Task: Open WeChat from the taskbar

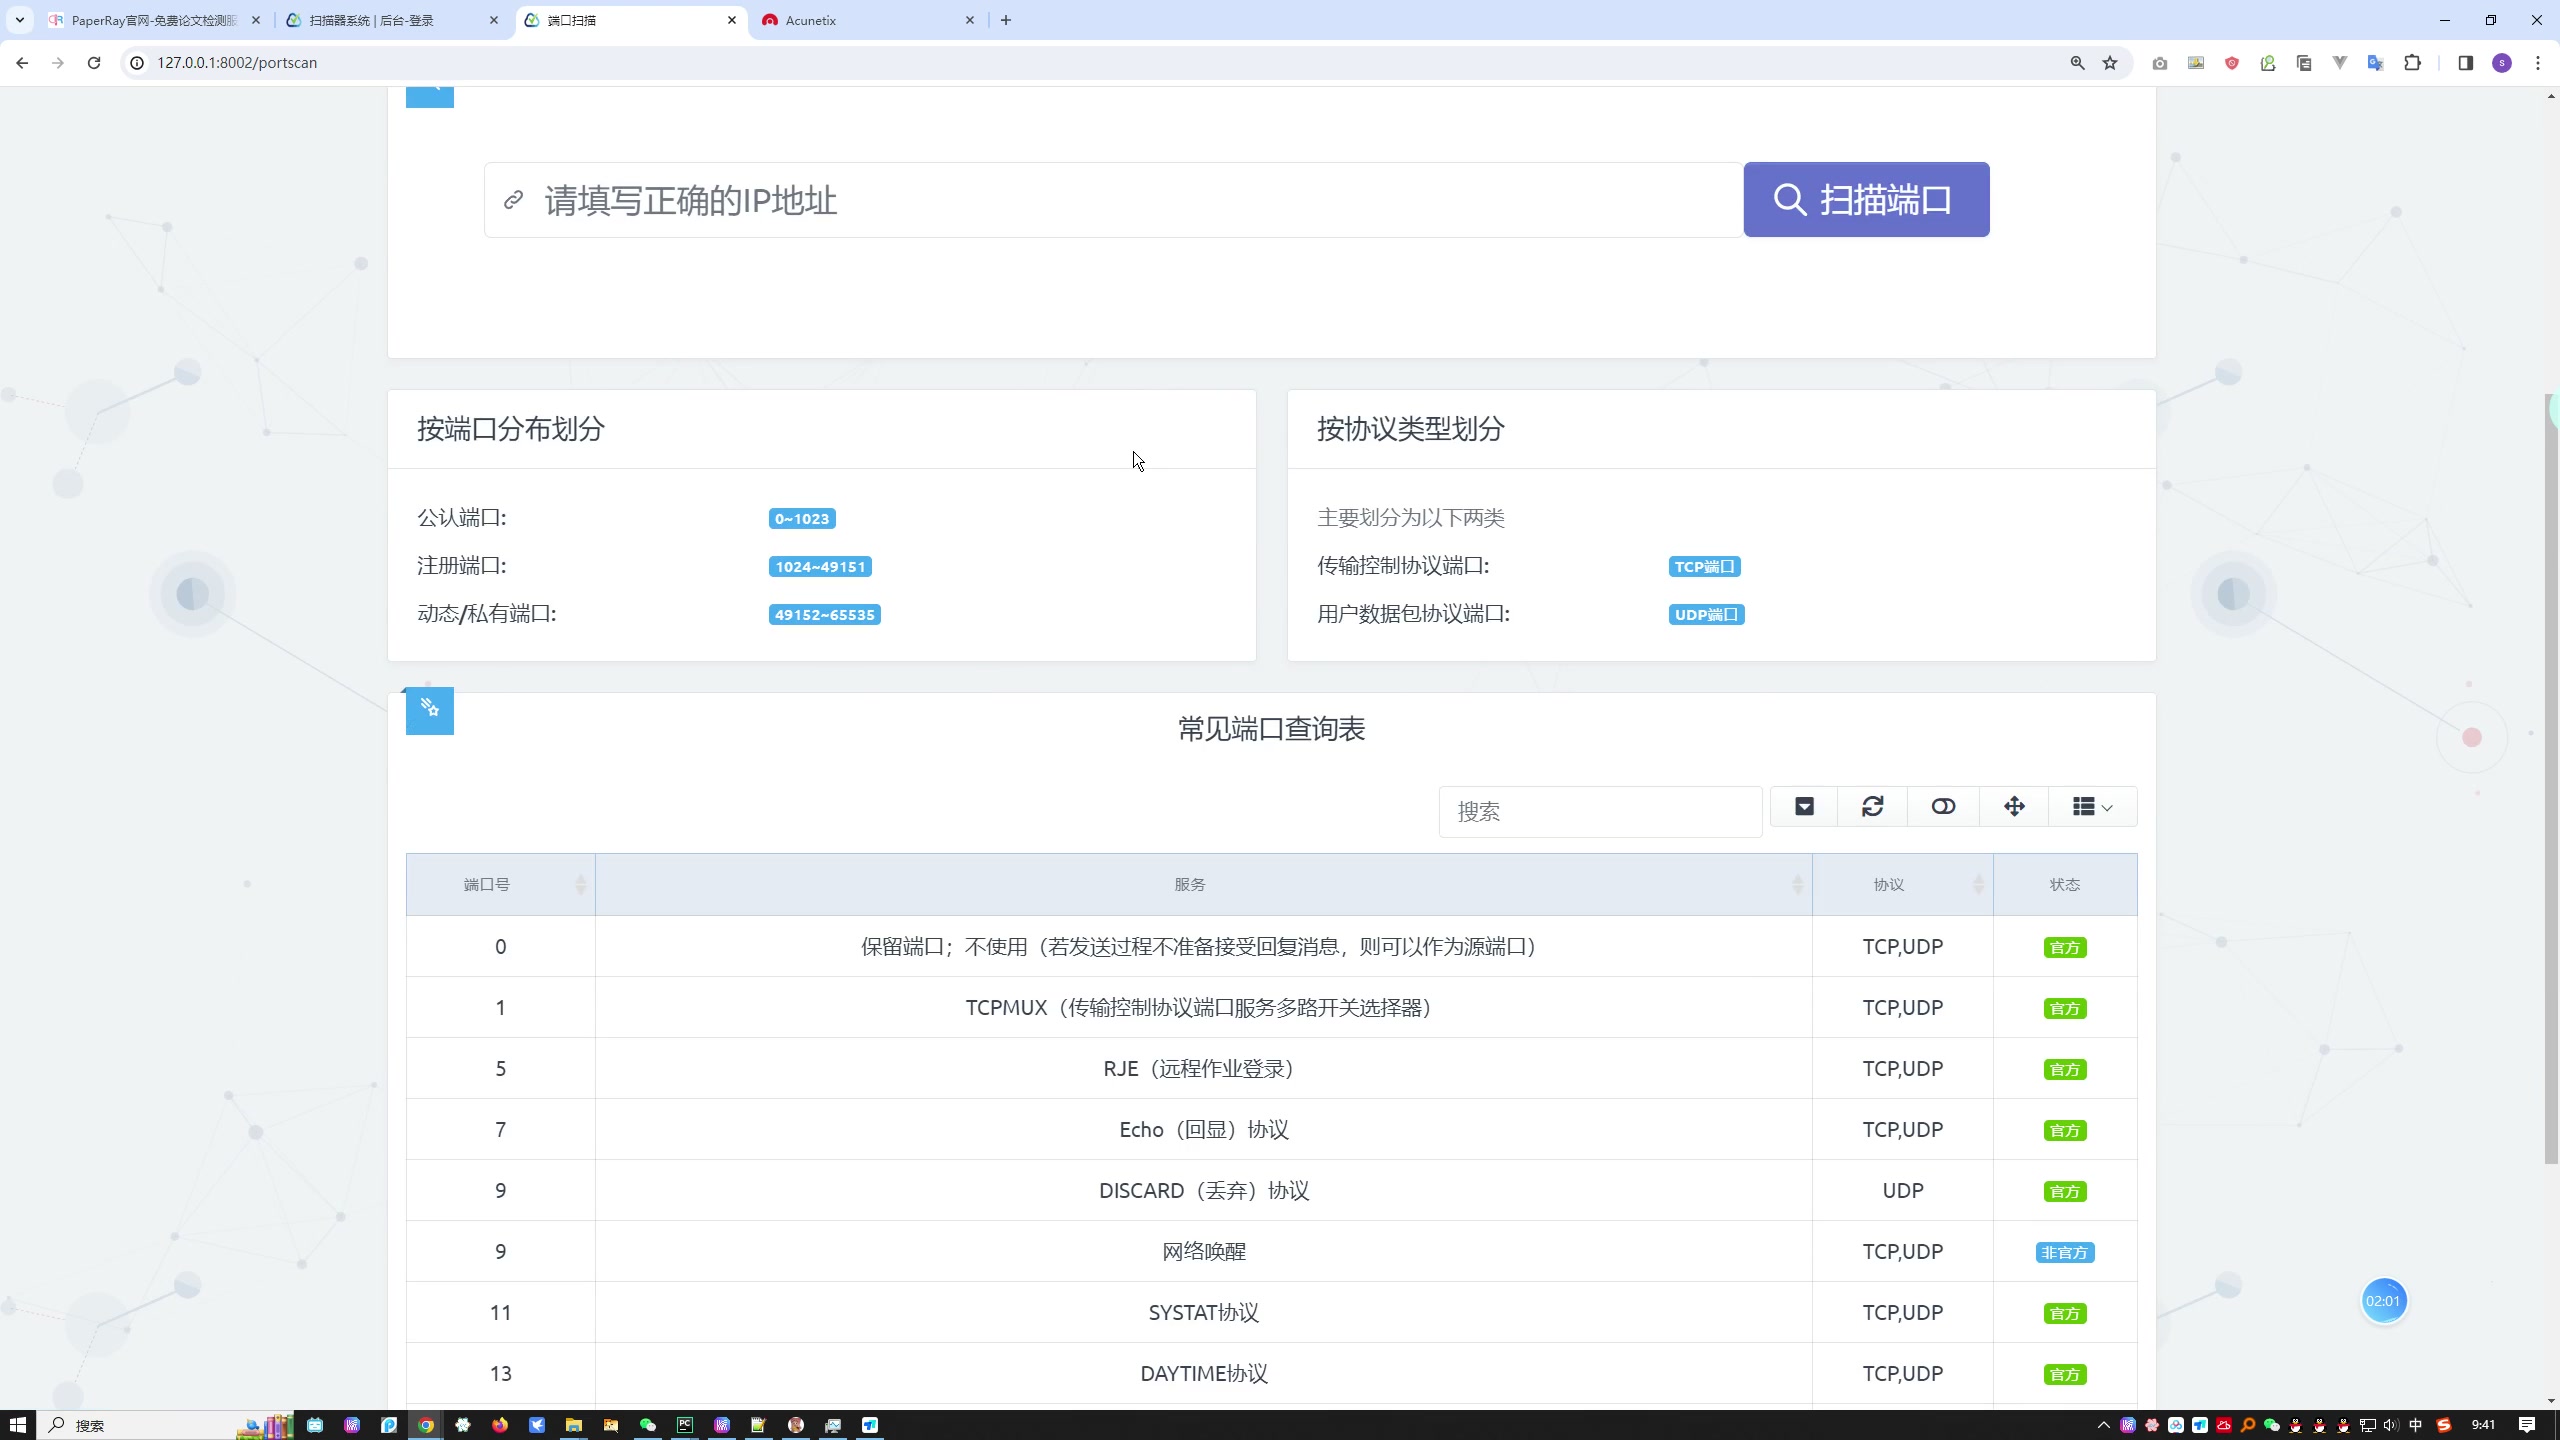Action: (647, 1425)
